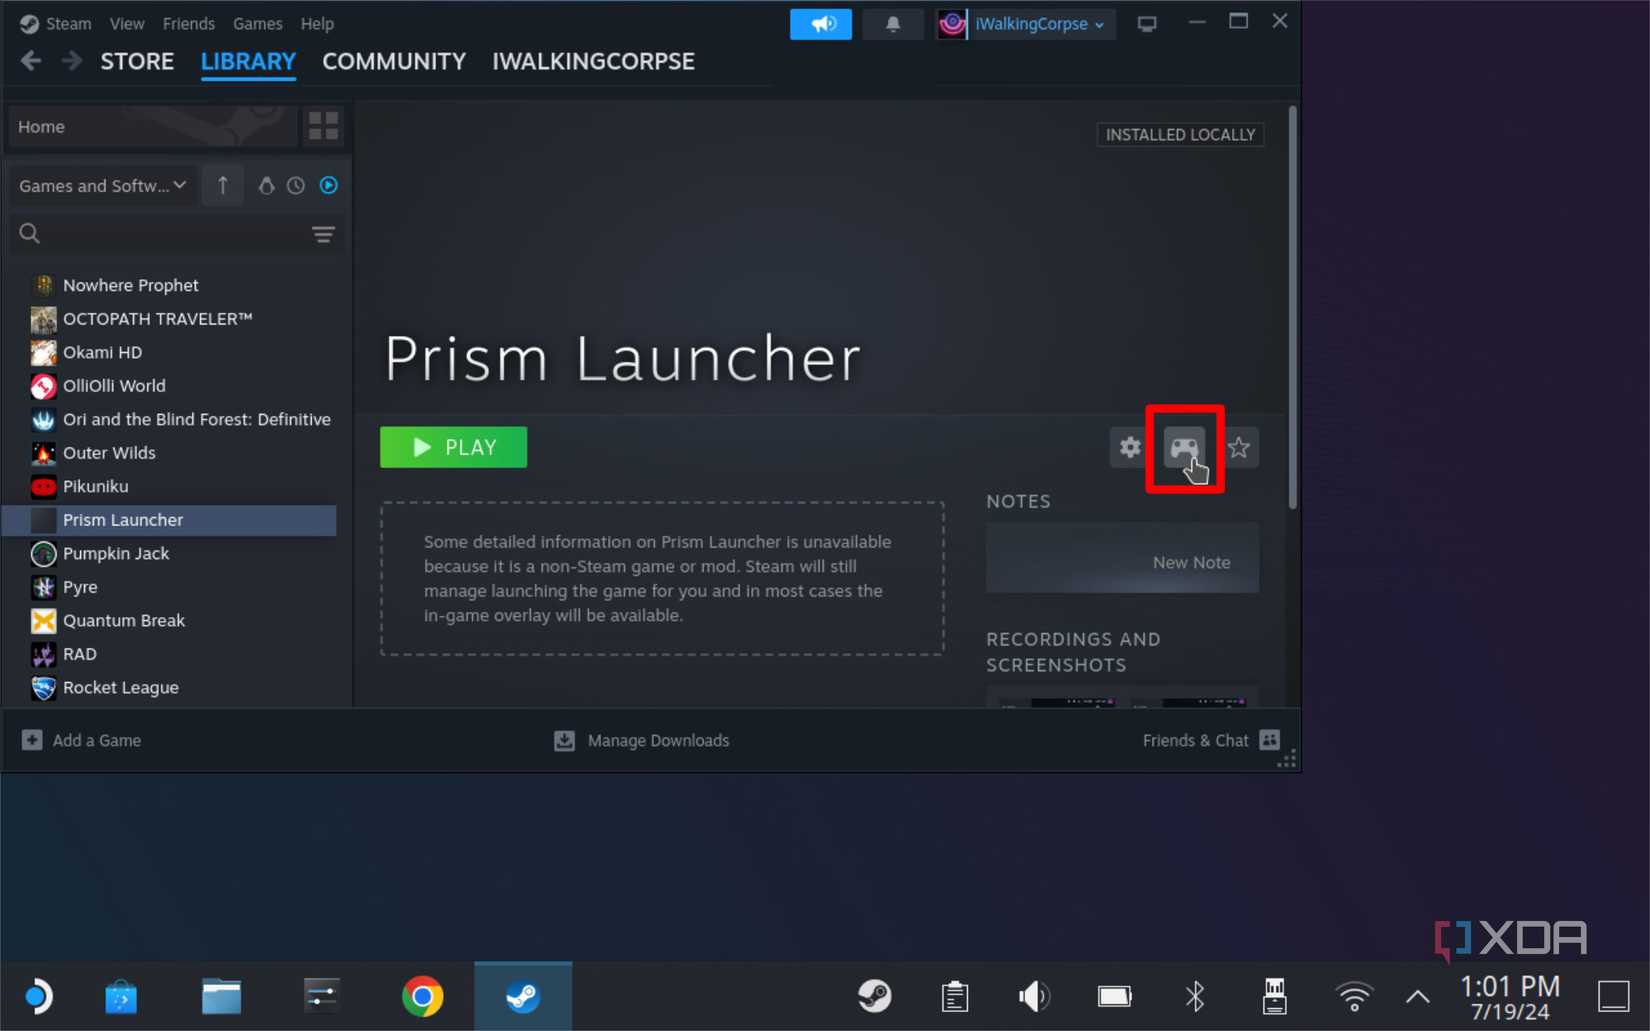Image resolution: width=1650 pixels, height=1031 pixels.
Task: Open the Help menu
Action: 317,23
